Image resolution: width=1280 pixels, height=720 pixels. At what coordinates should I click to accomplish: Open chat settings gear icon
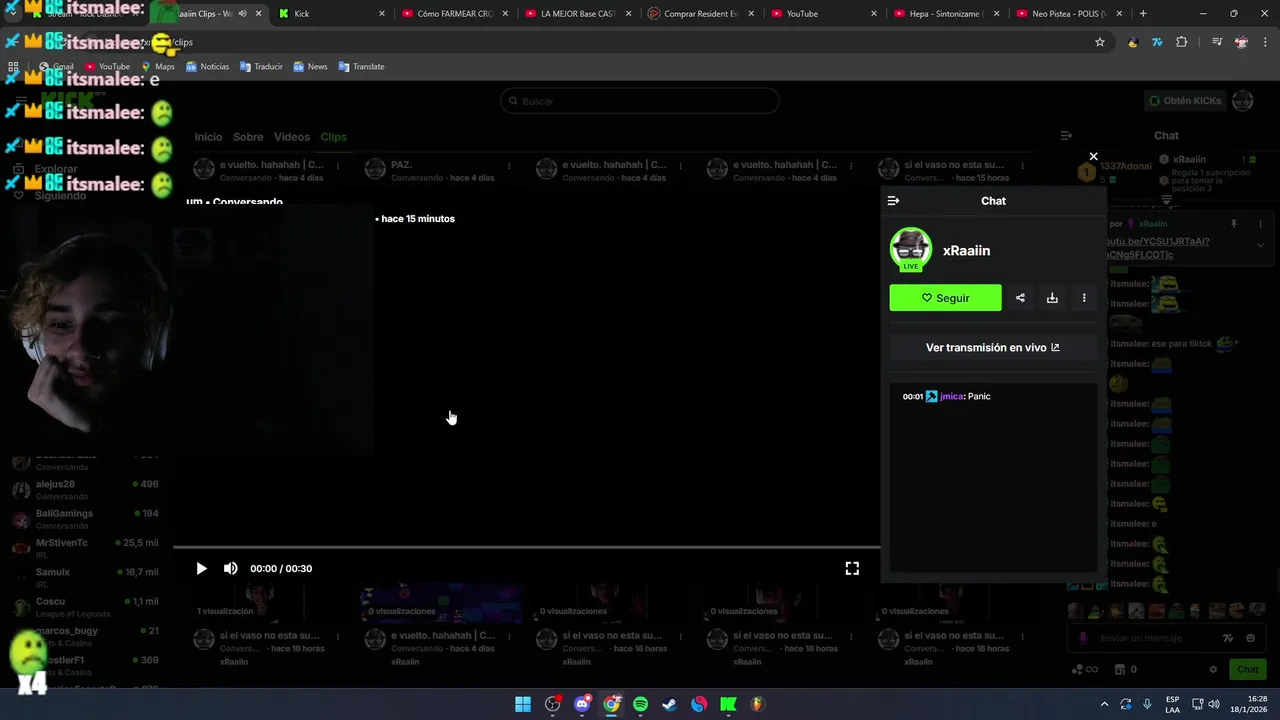(1213, 669)
